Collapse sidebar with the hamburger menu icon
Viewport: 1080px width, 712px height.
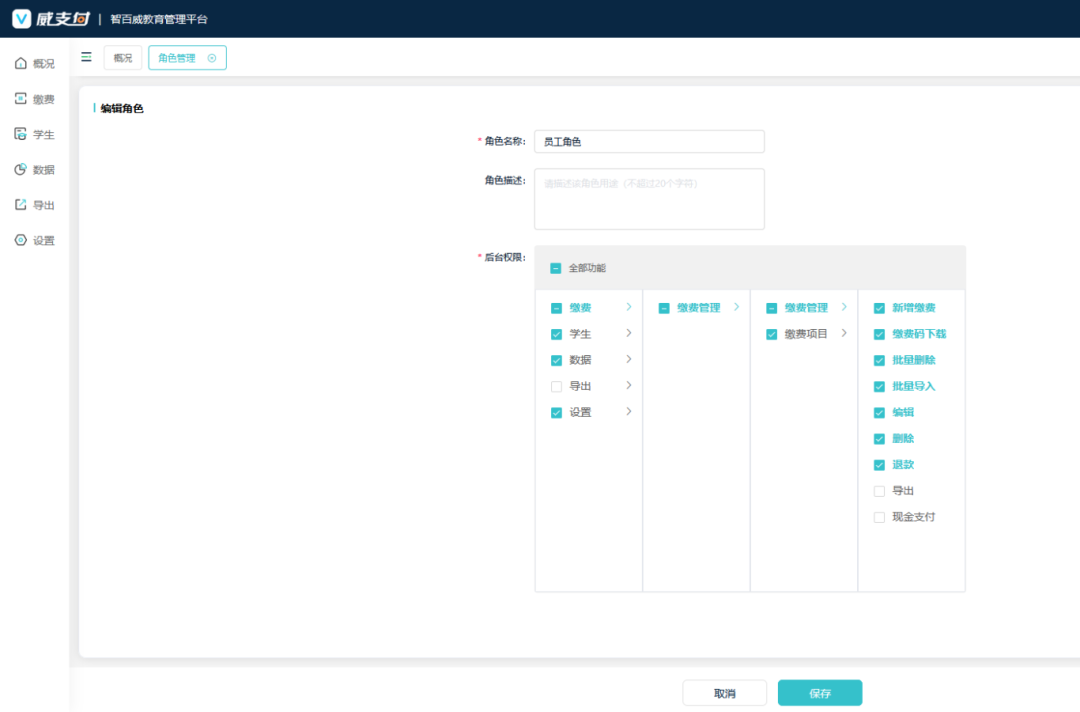86,57
